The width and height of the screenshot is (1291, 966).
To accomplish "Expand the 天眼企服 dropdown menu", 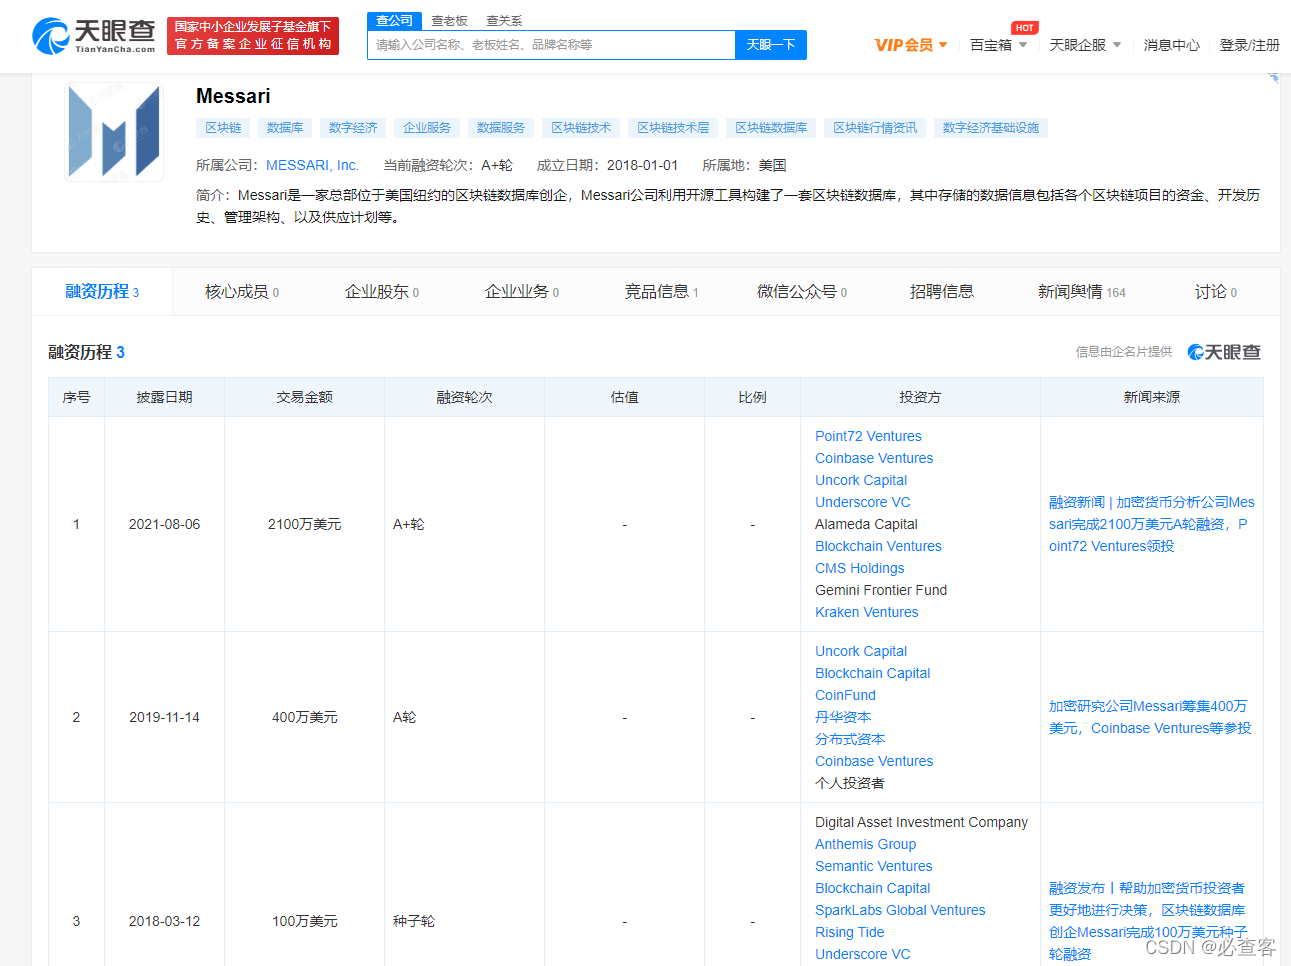I will 1085,45.
